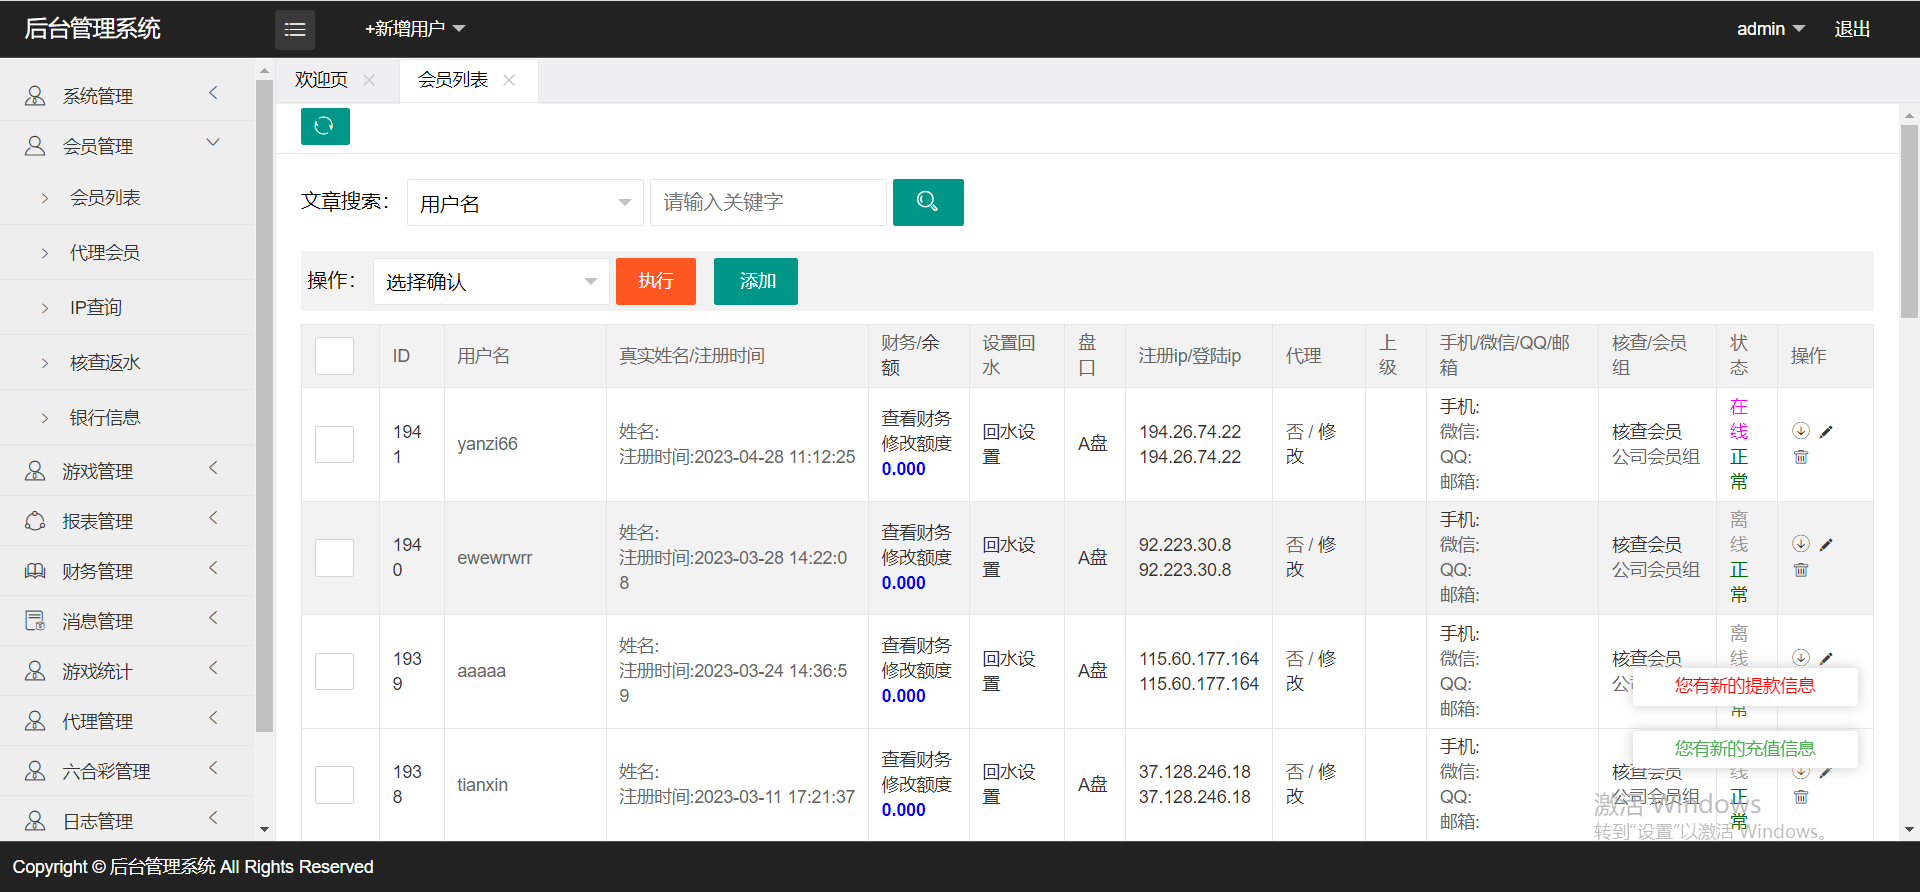
Task: Close the 欢迎页 tab
Action: [x=369, y=80]
